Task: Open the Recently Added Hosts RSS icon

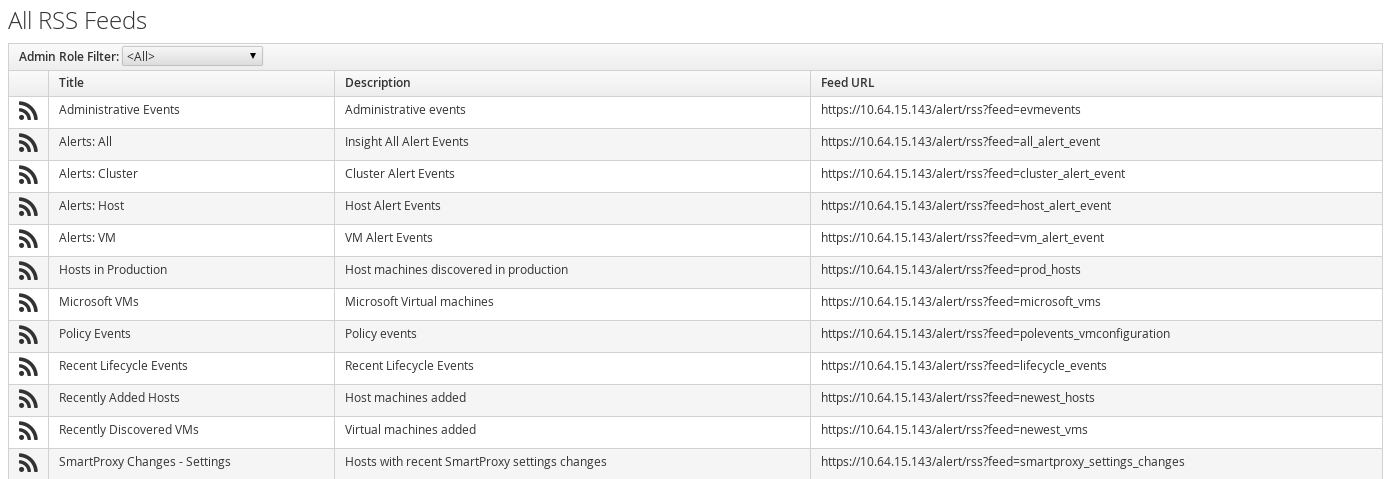Action: 28,399
